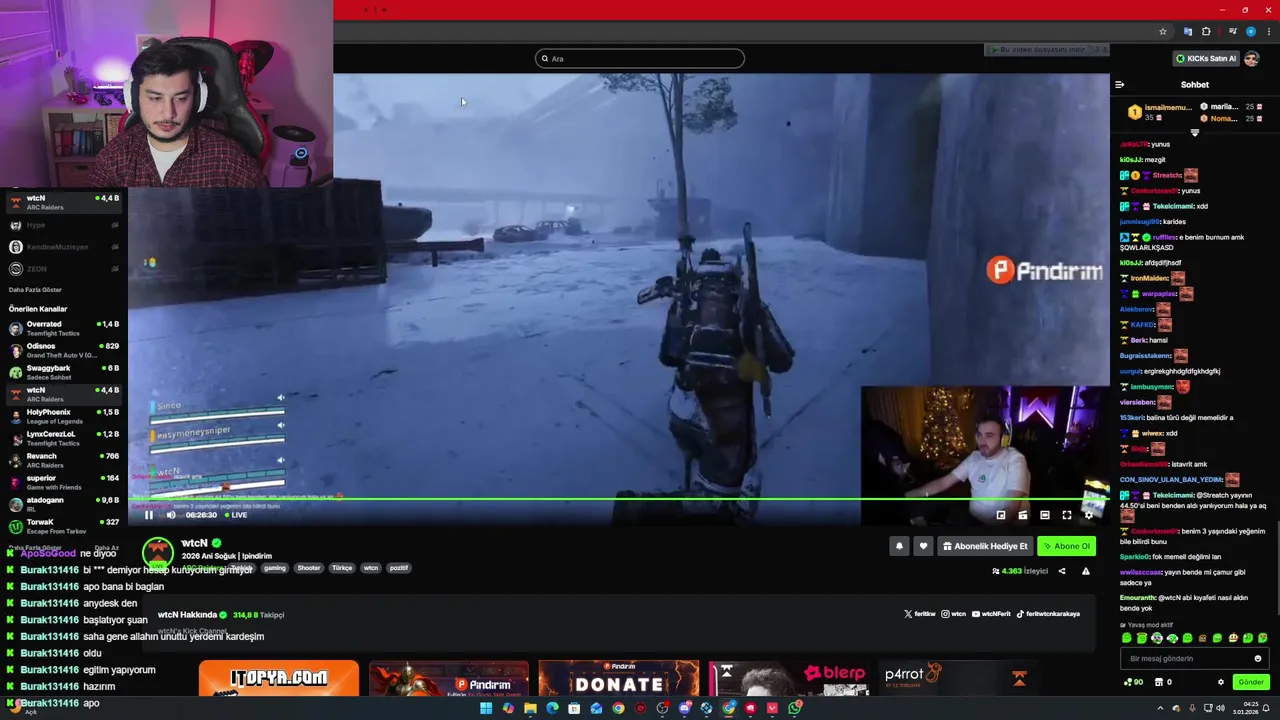Open player settings gear icon

(x=1089, y=515)
